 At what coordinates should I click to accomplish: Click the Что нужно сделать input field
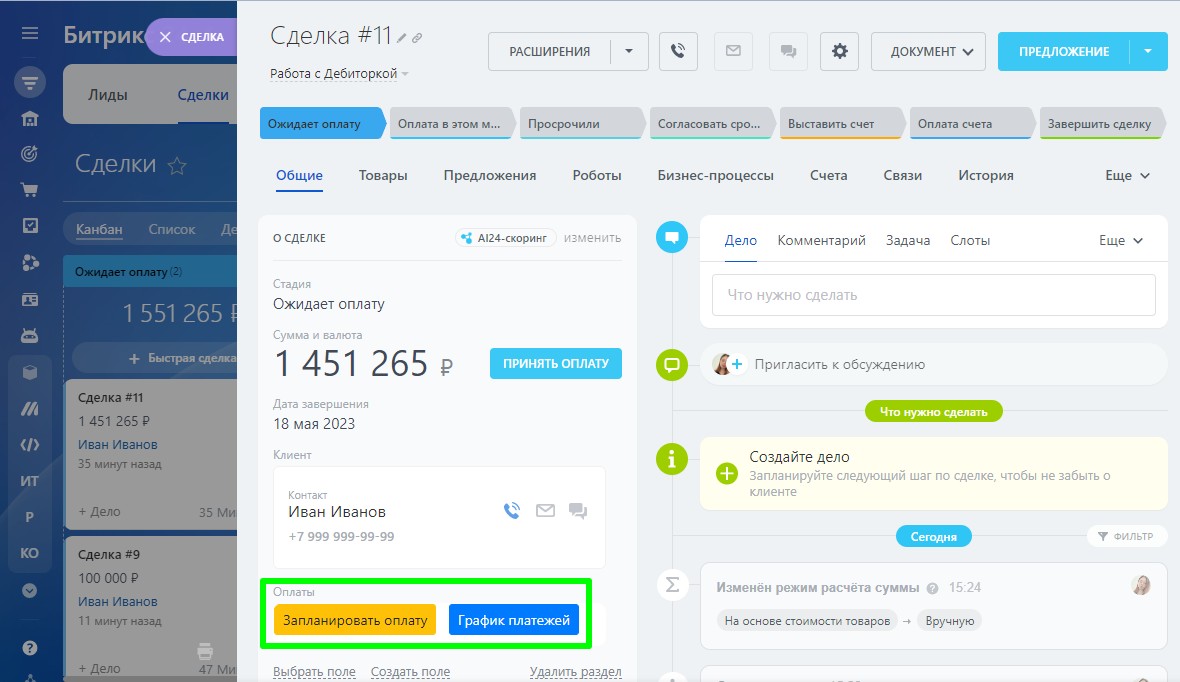(x=933, y=295)
